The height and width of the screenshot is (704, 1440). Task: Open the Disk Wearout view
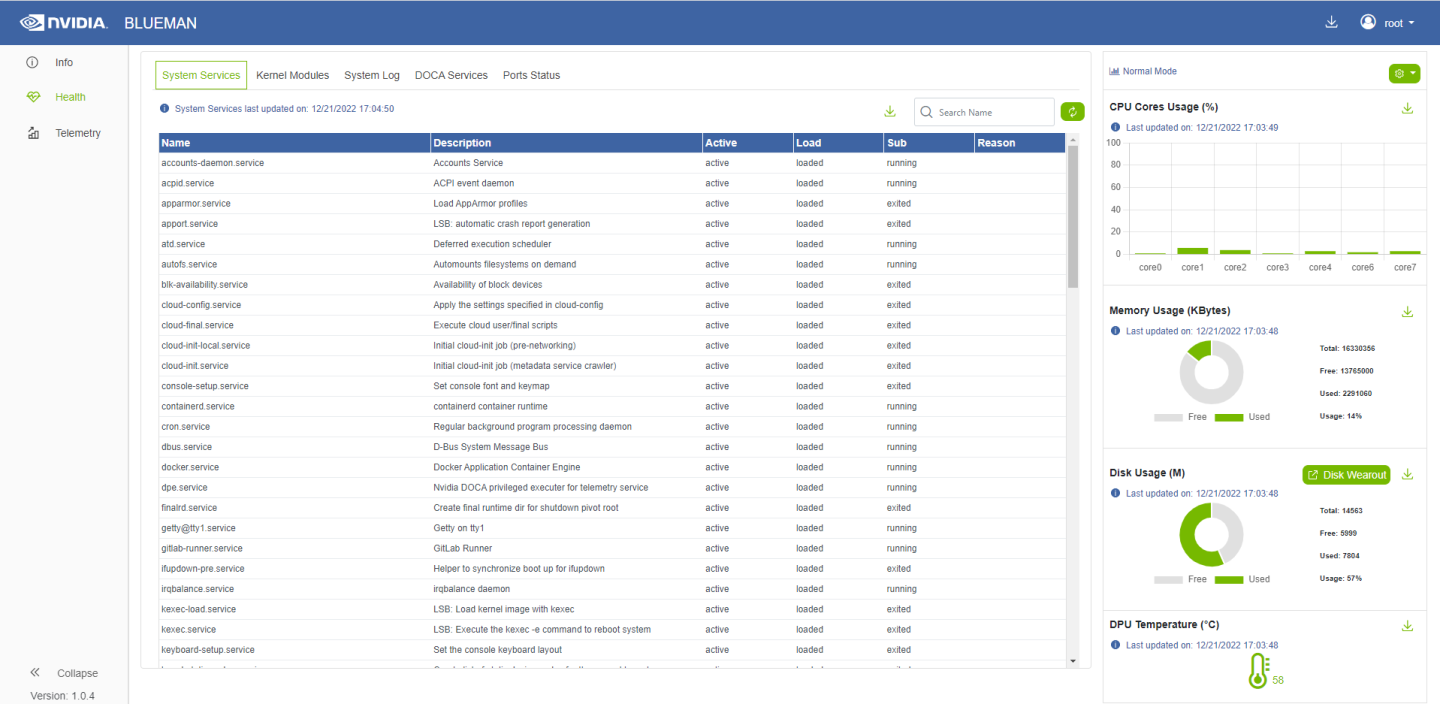(x=1345, y=474)
